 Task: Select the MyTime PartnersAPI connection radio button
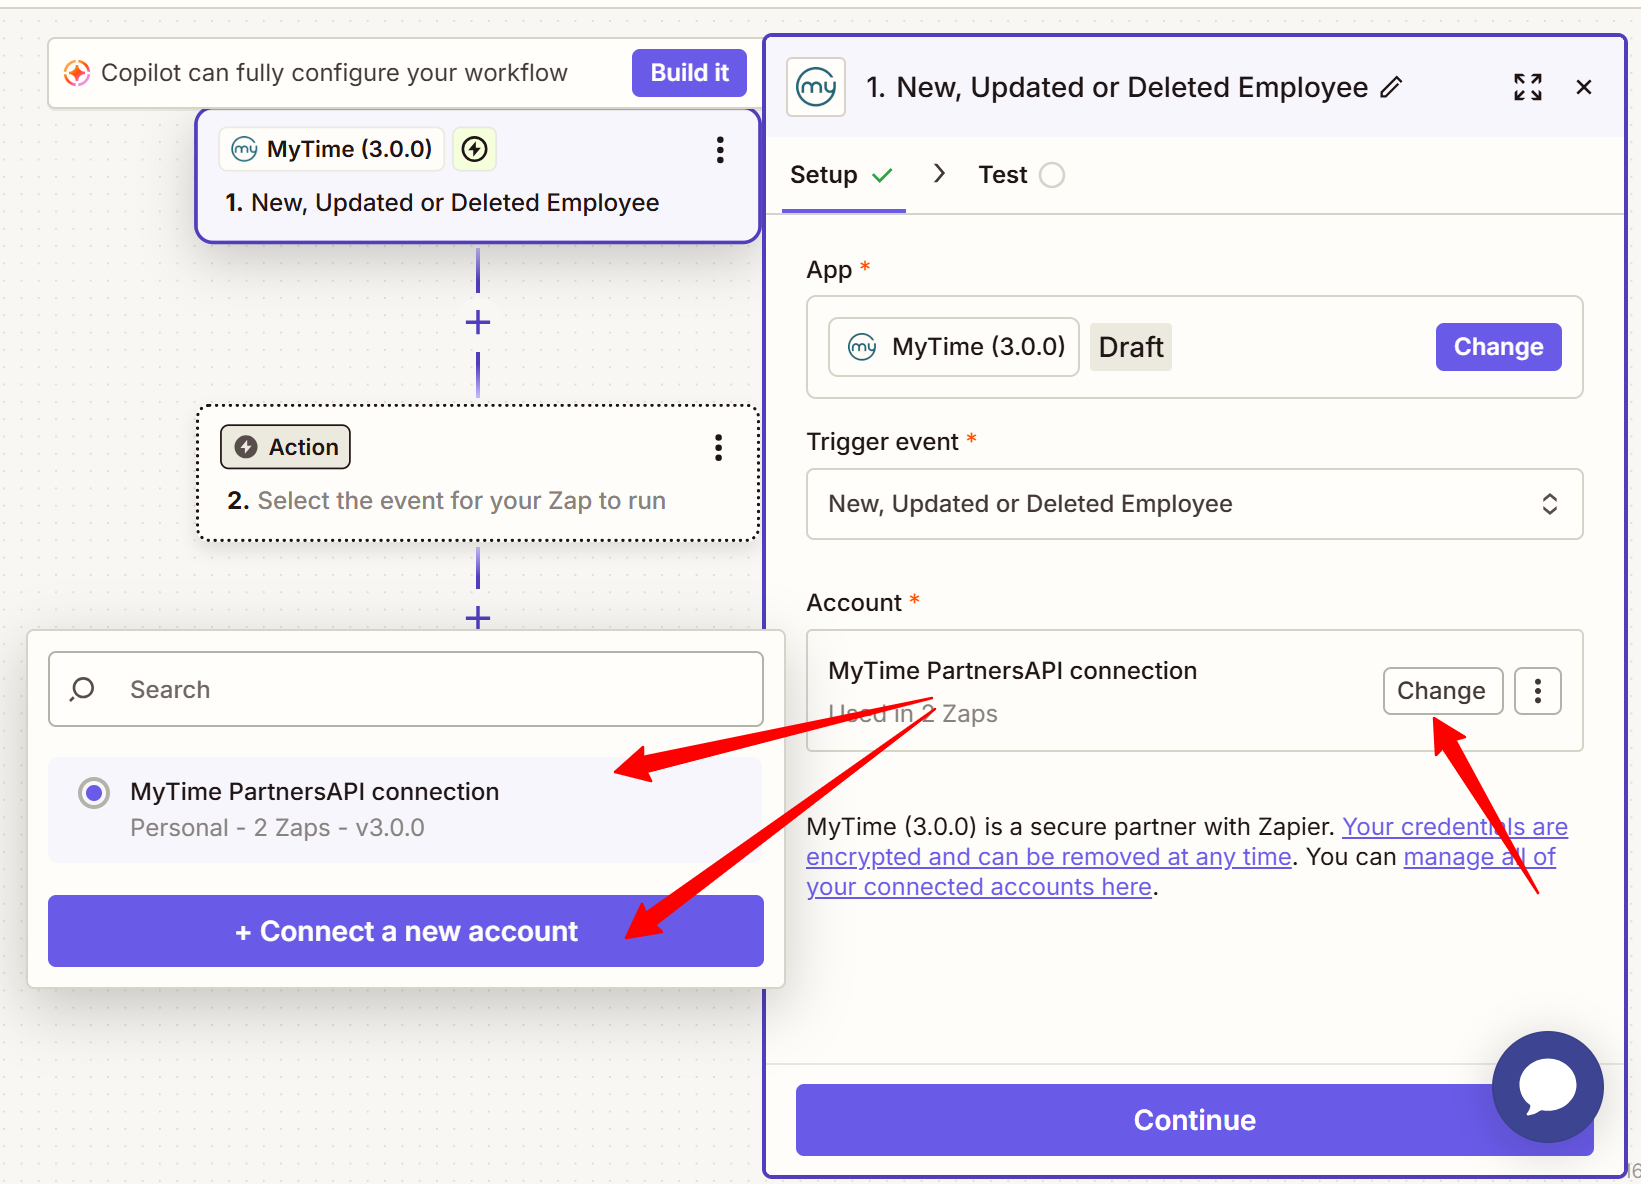[94, 794]
